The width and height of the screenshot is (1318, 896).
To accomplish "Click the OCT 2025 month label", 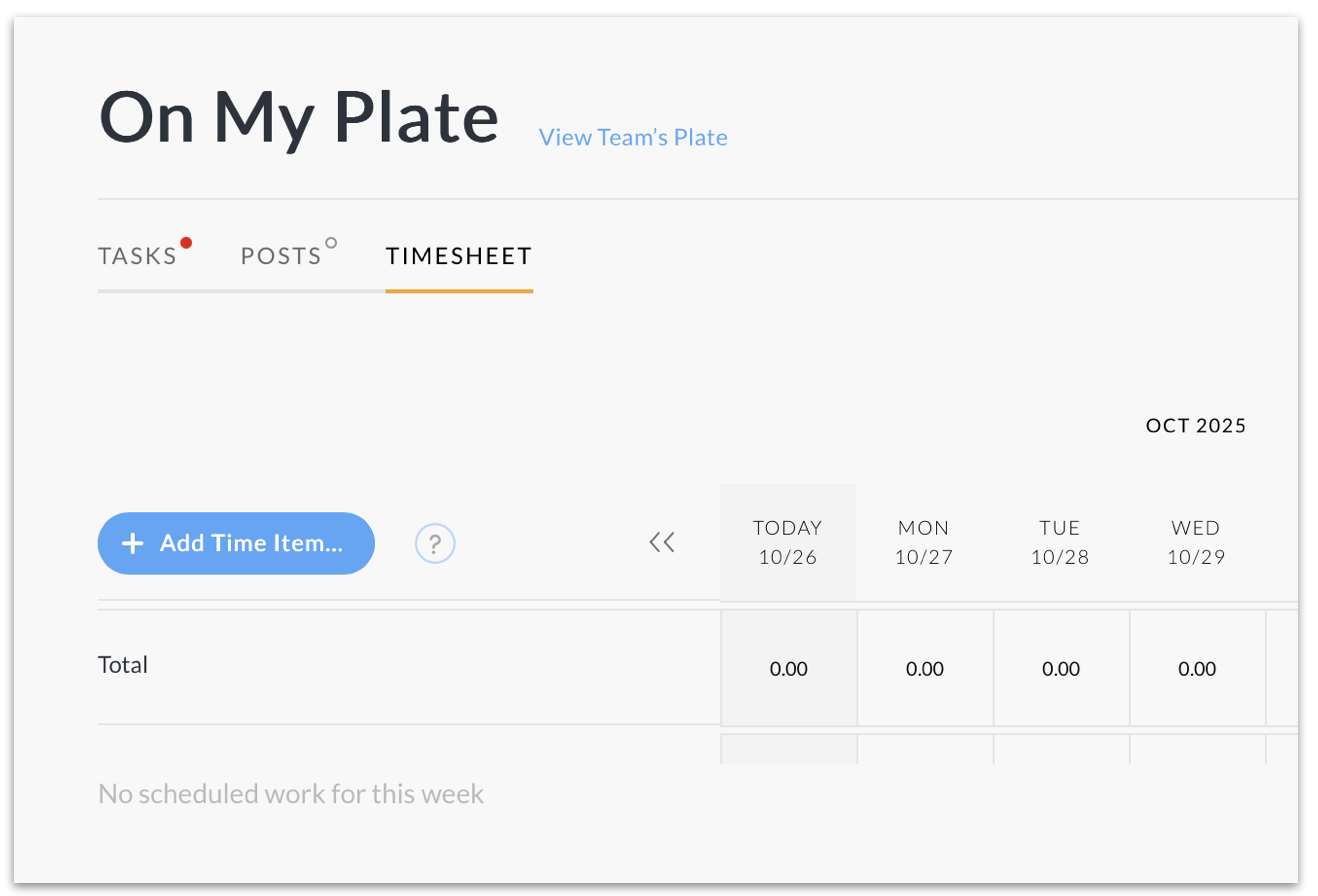I will pyautogui.click(x=1196, y=426).
